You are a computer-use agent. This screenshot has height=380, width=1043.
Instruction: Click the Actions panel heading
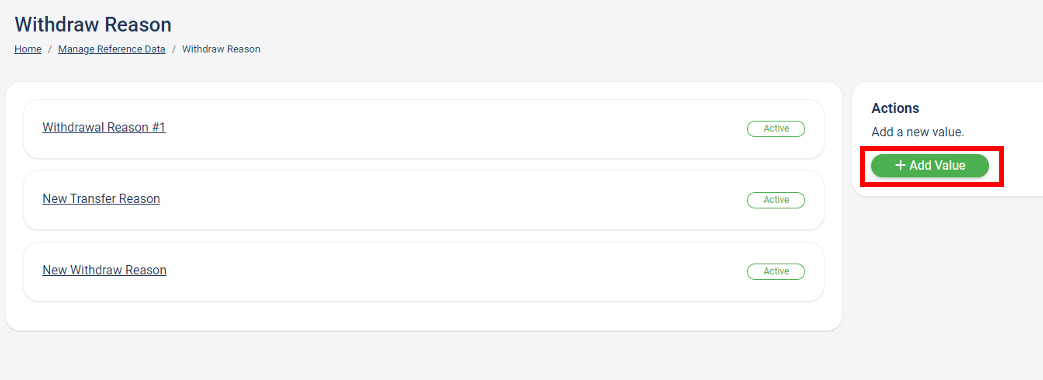pyautogui.click(x=895, y=108)
